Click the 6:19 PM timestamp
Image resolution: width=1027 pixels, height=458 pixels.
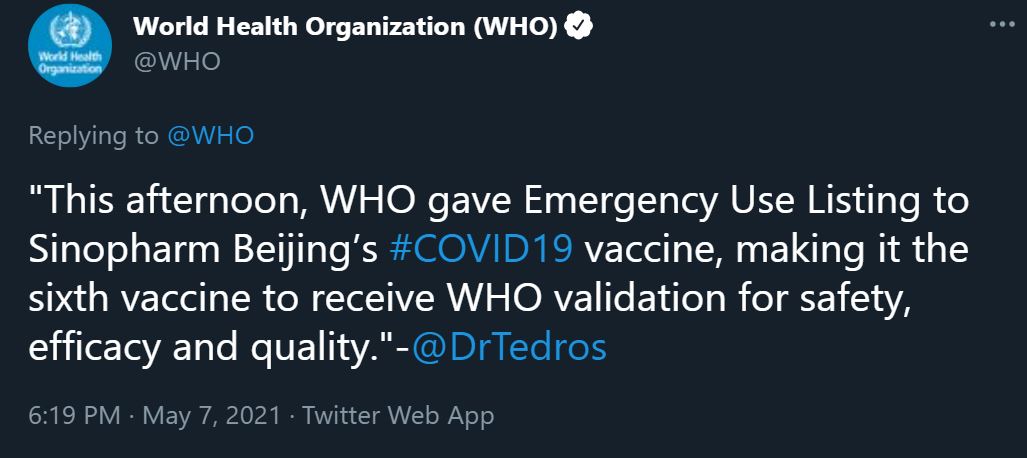pyautogui.click(x=74, y=416)
